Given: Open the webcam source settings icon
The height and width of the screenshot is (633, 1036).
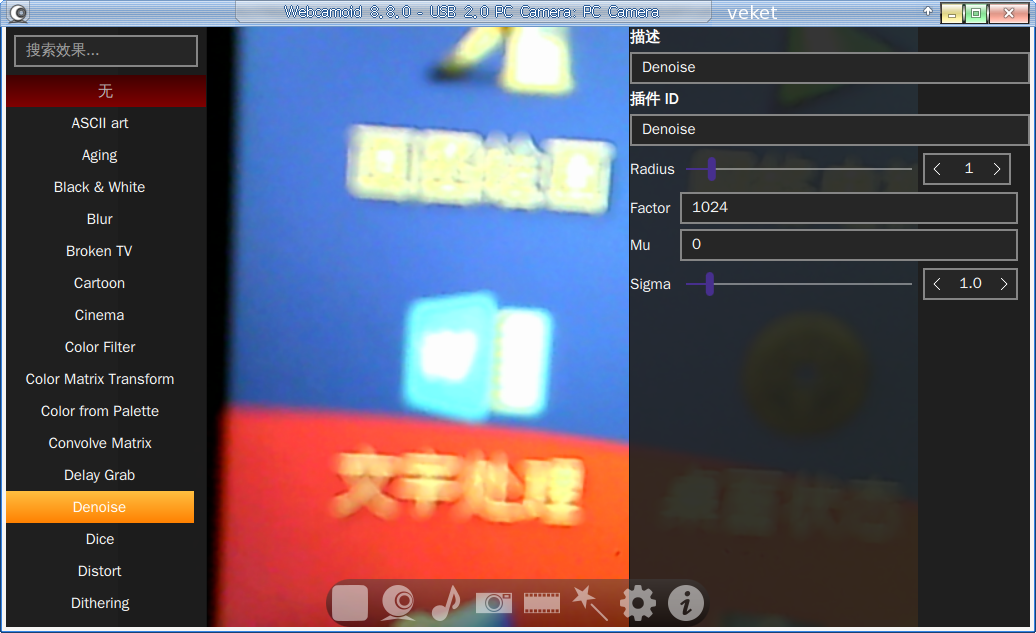Looking at the screenshot, I should click(x=398, y=603).
